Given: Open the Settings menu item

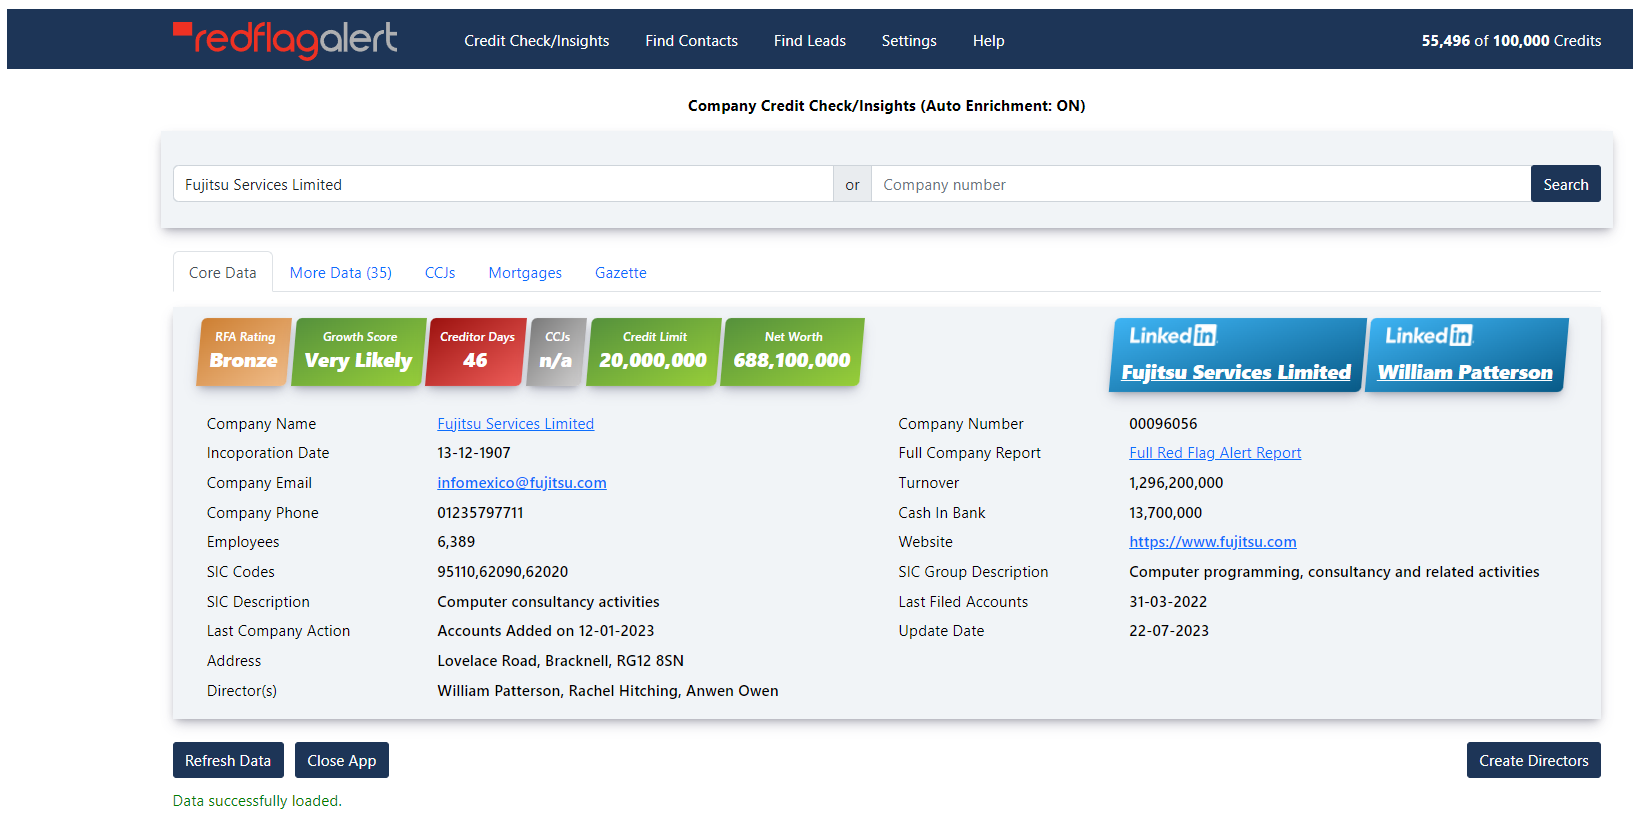Looking at the screenshot, I should 909,41.
